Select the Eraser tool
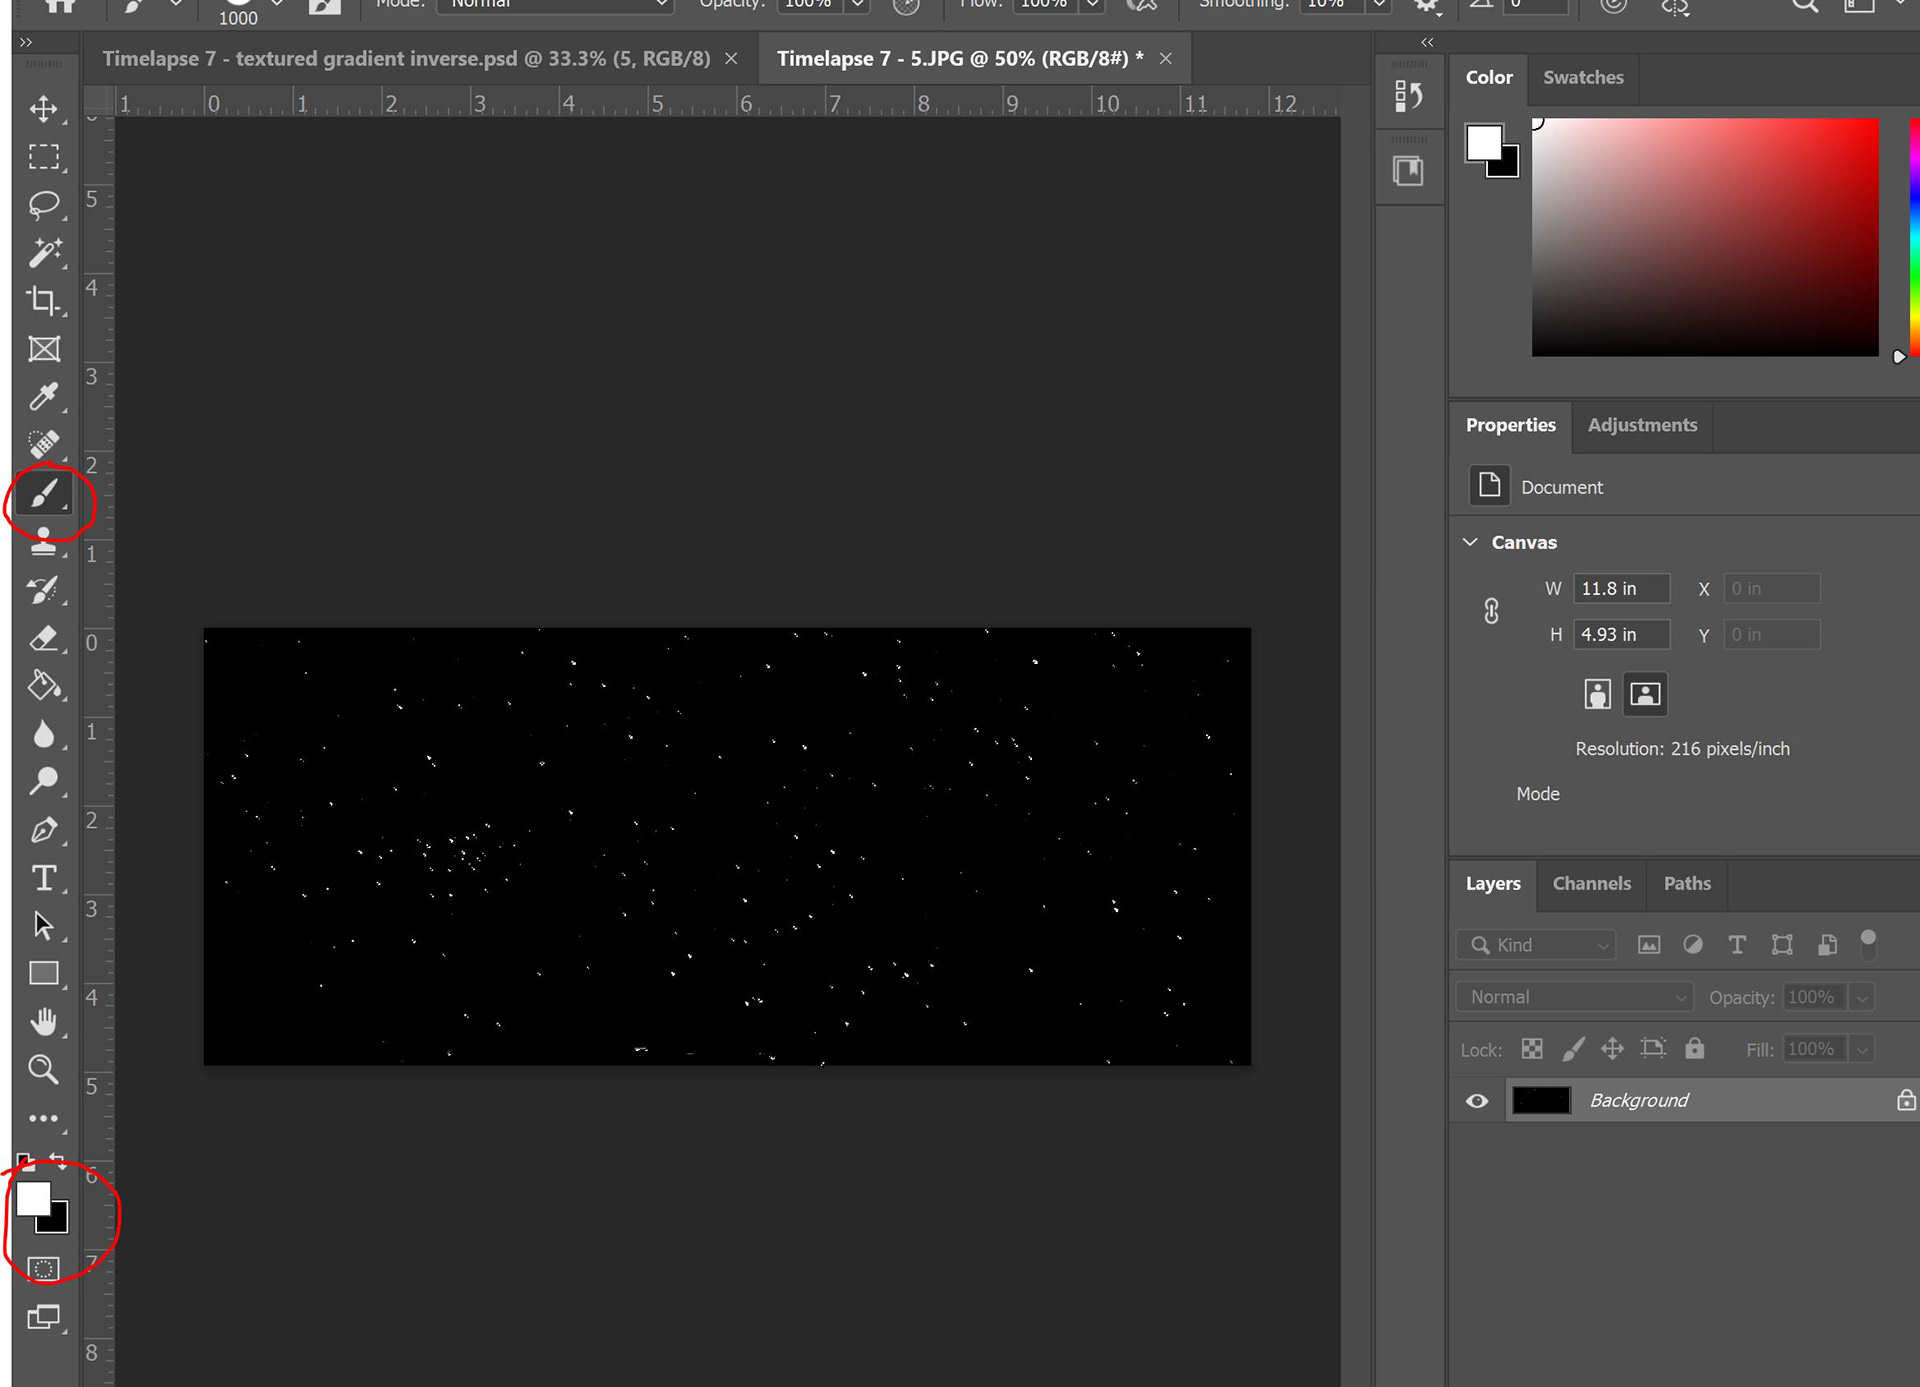 (x=43, y=638)
